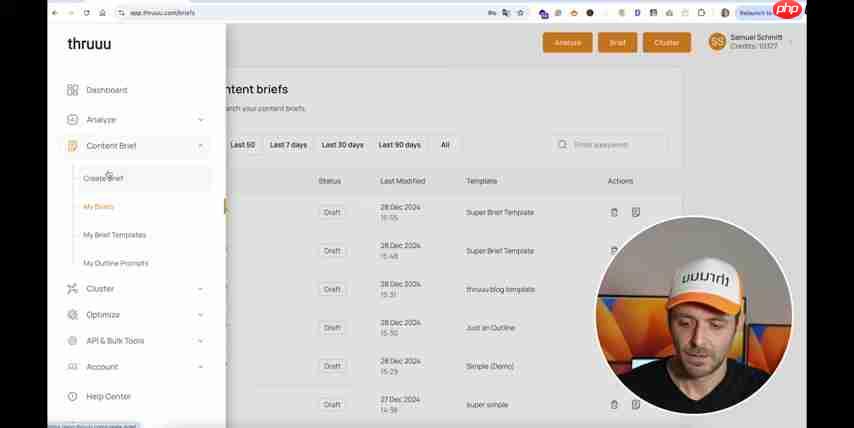Click the Draft badge in the Just an Outline row
The width and height of the screenshot is (854, 428).
point(332,328)
